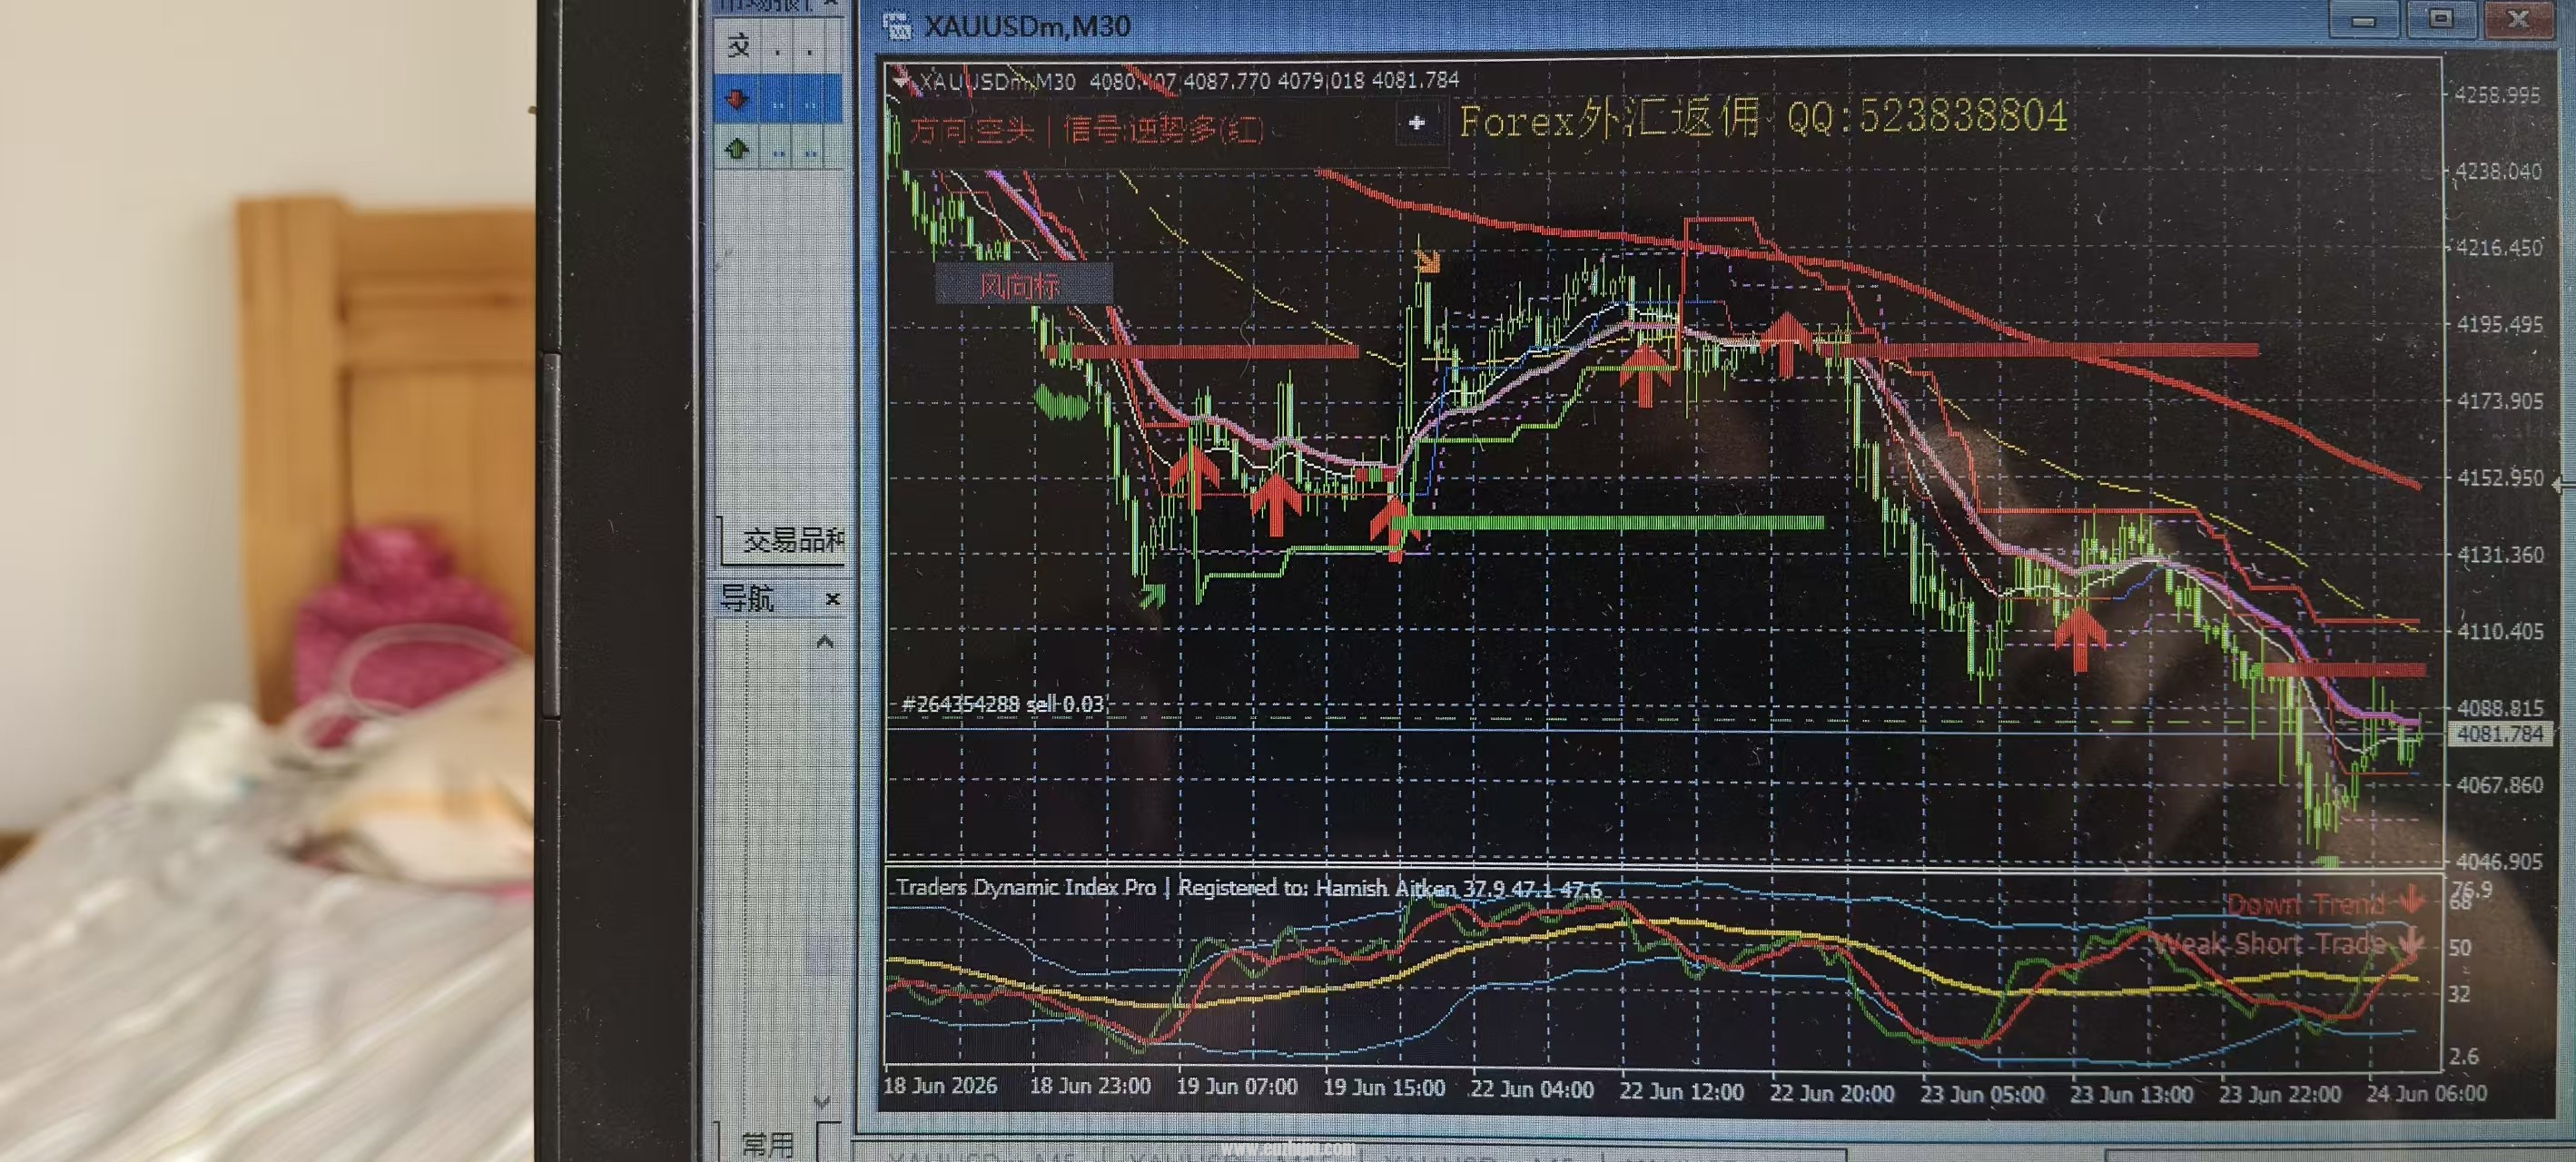Click the 22 Jun 04:00 time axis label
The image size is (2576, 1162).
coord(1532,1090)
